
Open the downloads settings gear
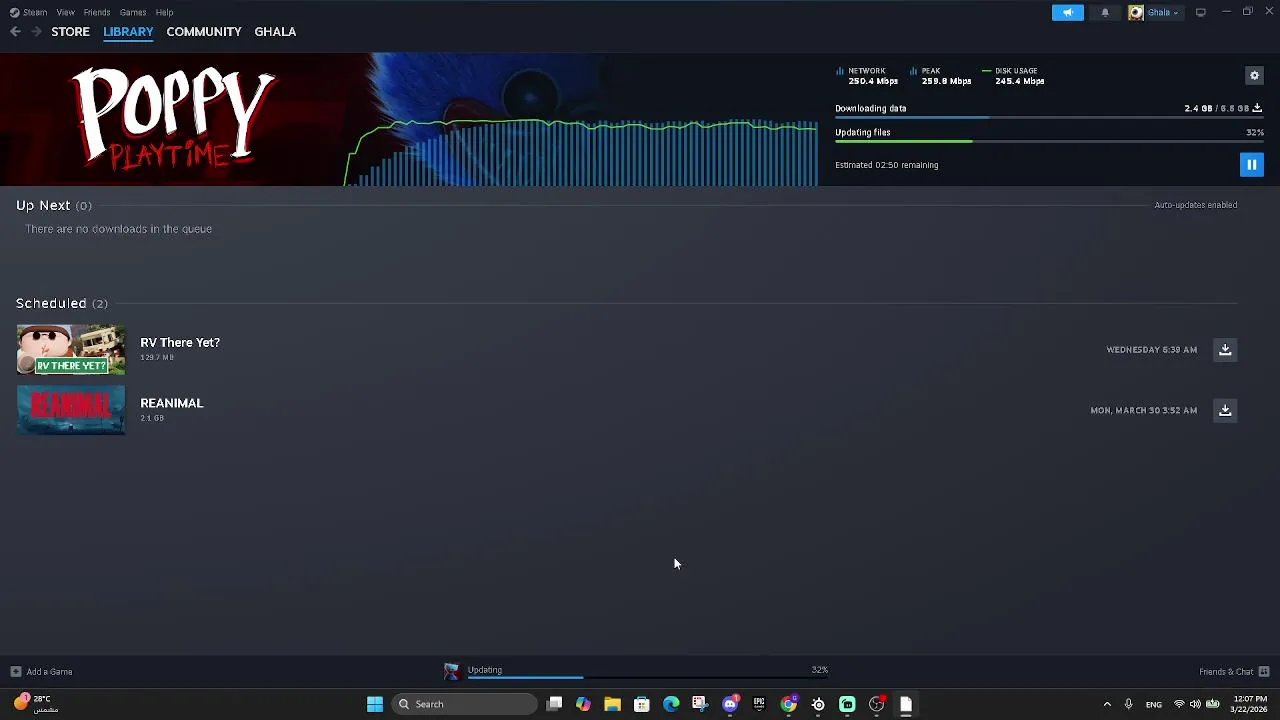(1254, 76)
